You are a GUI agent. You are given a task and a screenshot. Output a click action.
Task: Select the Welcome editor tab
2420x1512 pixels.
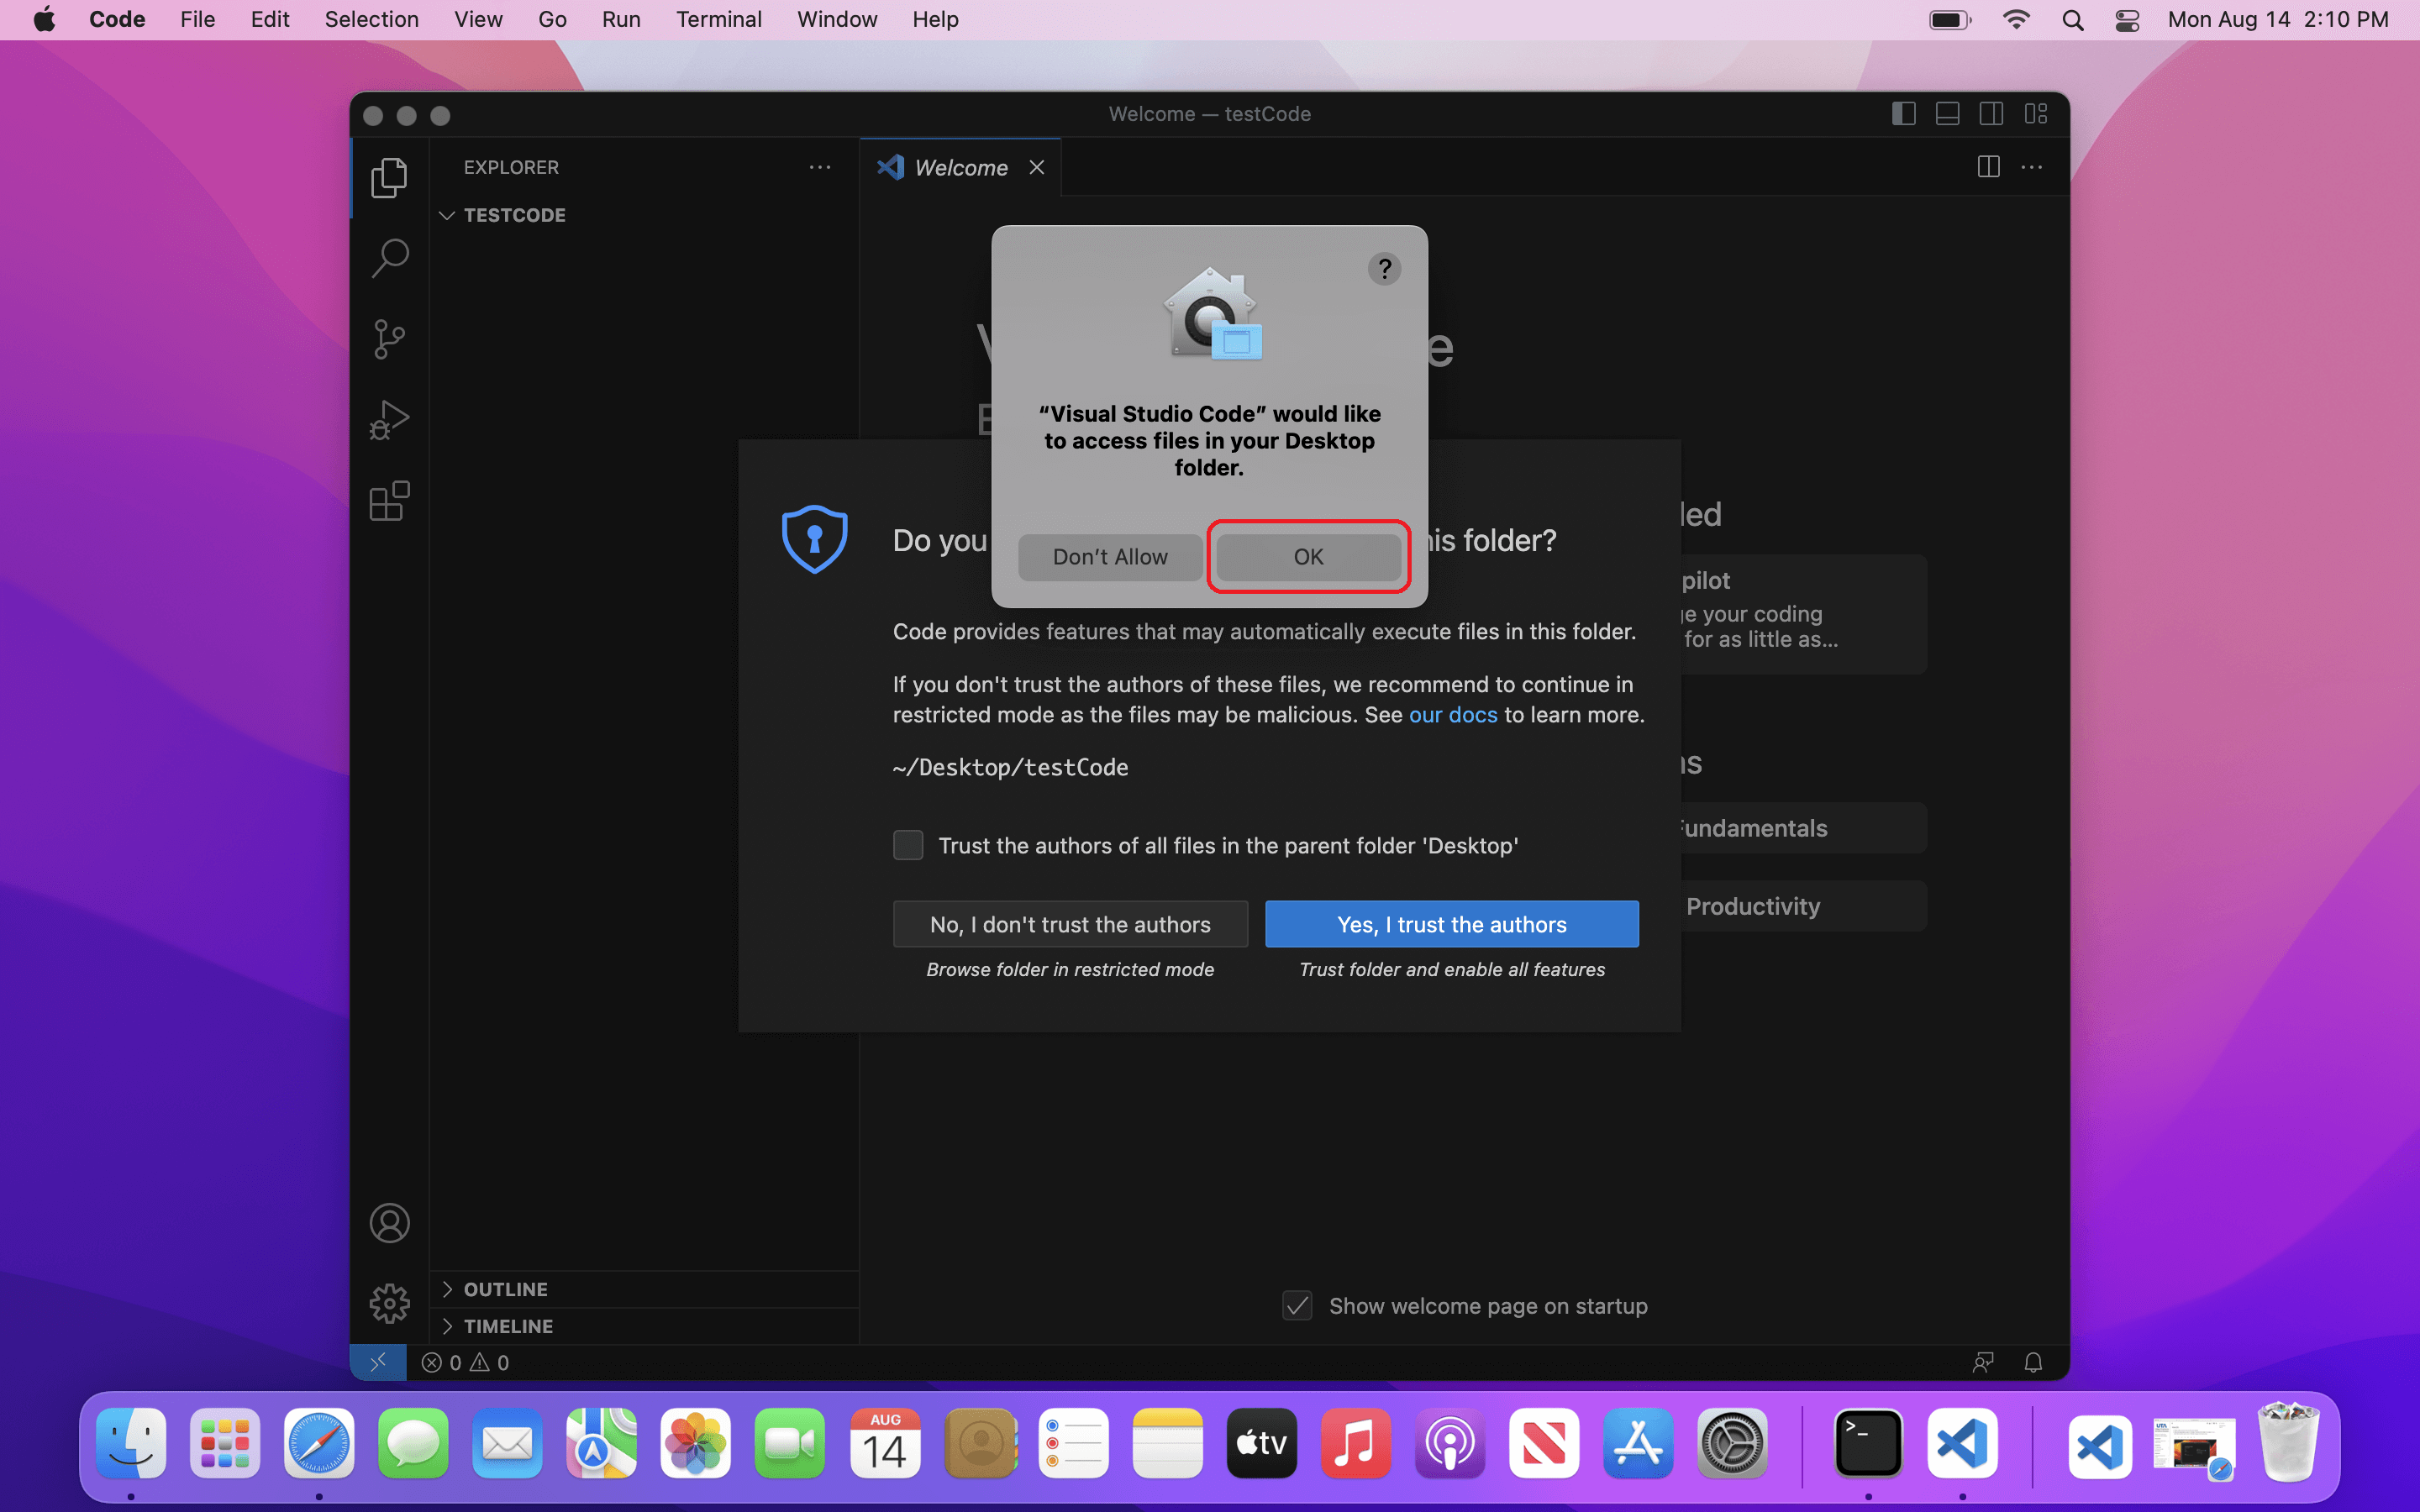coord(960,168)
